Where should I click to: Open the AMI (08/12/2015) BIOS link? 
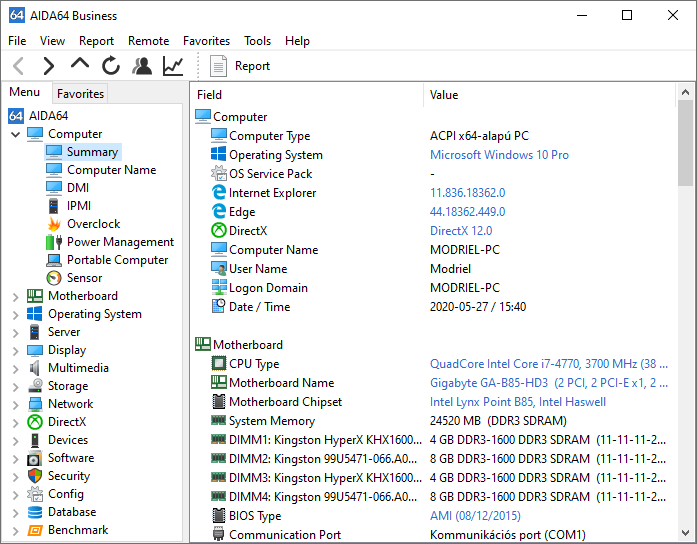point(475,516)
